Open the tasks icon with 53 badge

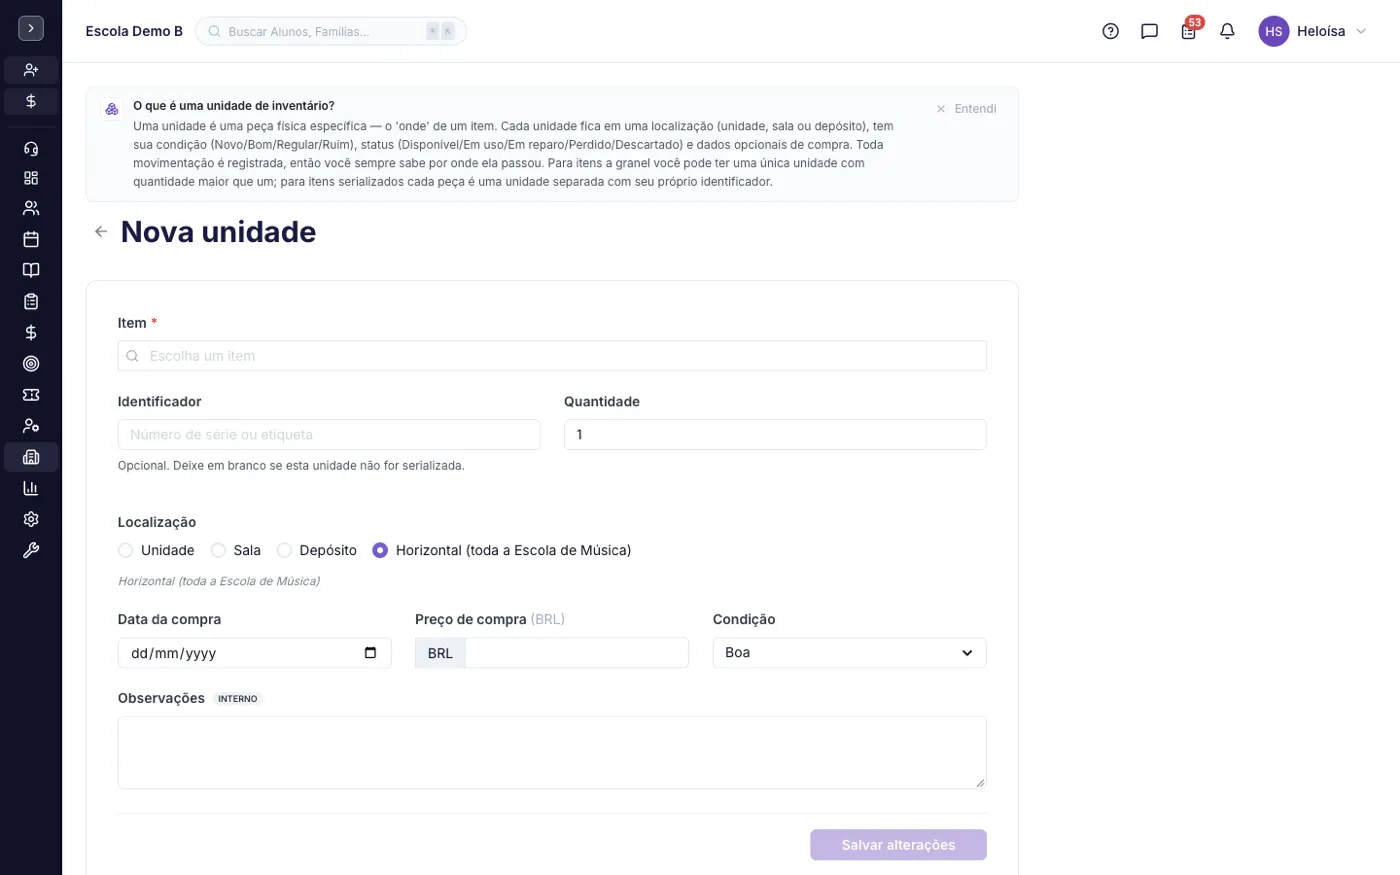tap(1188, 31)
